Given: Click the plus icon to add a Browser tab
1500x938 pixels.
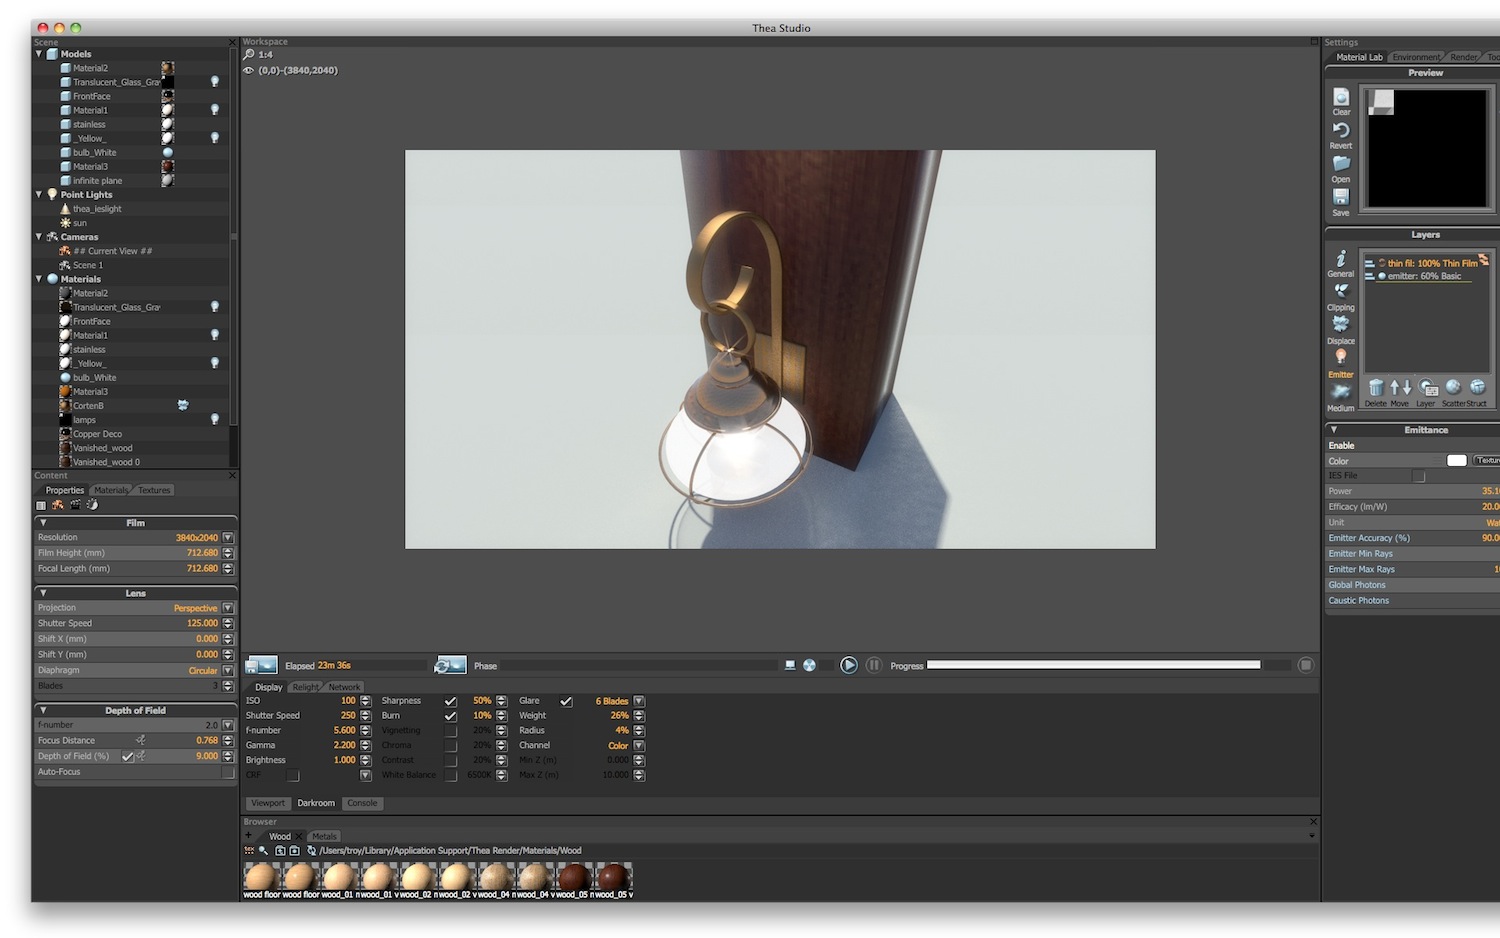Looking at the screenshot, I should 248,836.
